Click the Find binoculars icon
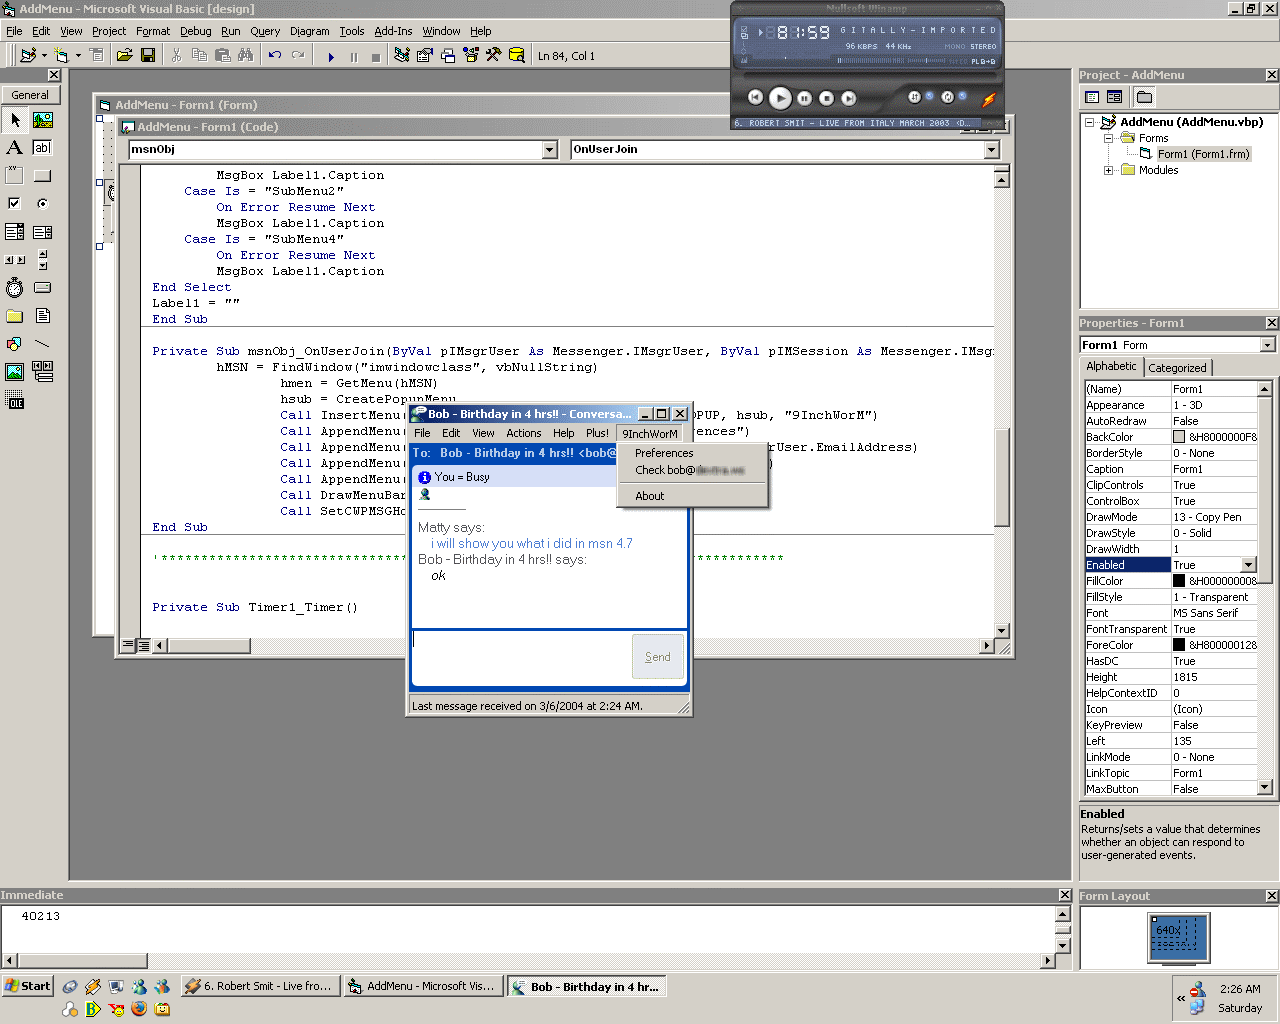Image resolution: width=1280 pixels, height=1024 pixels. [x=246, y=56]
